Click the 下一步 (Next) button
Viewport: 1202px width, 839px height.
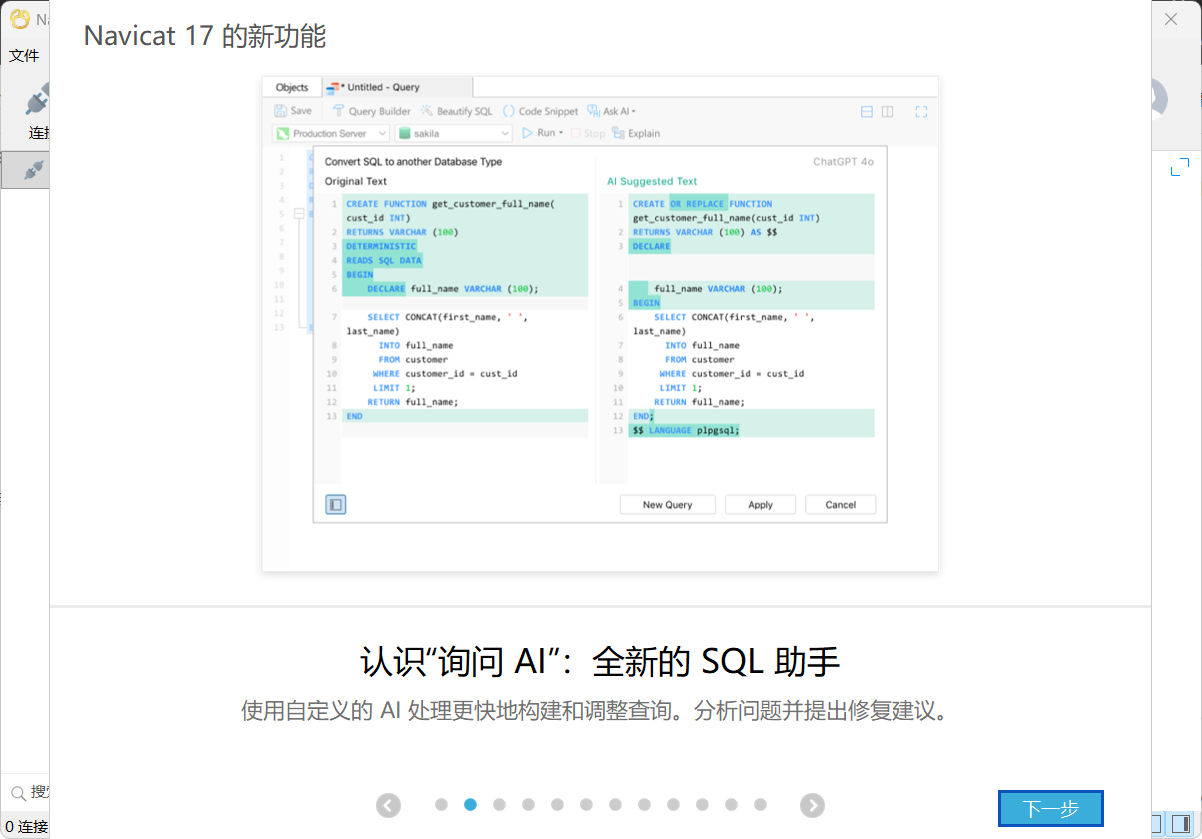(x=1050, y=808)
